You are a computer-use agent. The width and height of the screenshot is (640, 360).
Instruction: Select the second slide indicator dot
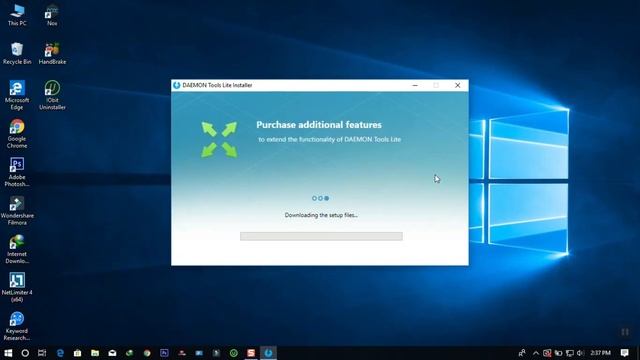320,198
